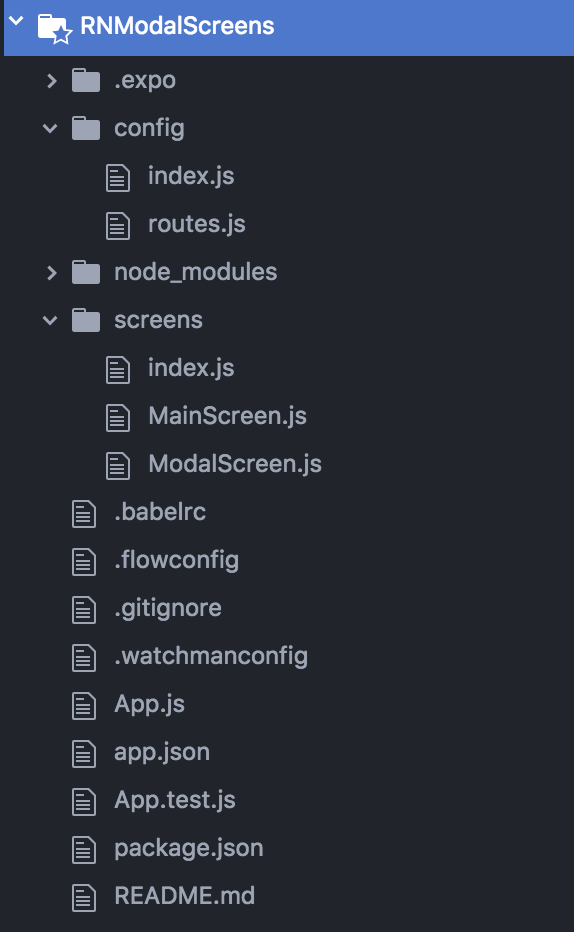Viewport: 574px width, 932px height.
Task: Open App.js from the project root
Action: pos(149,704)
